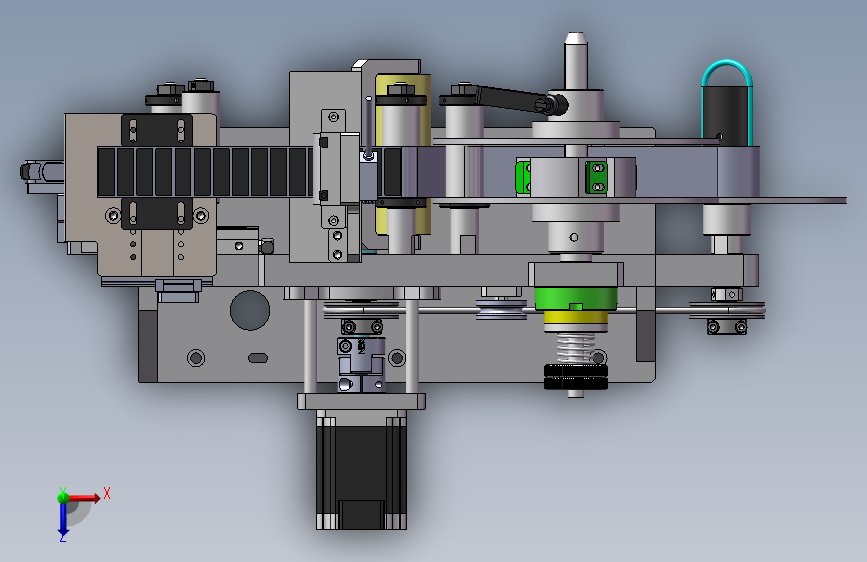Screen dimensions: 867x562
Task: Select the far-right belt pulley below the frame
Action: [727, 310]
